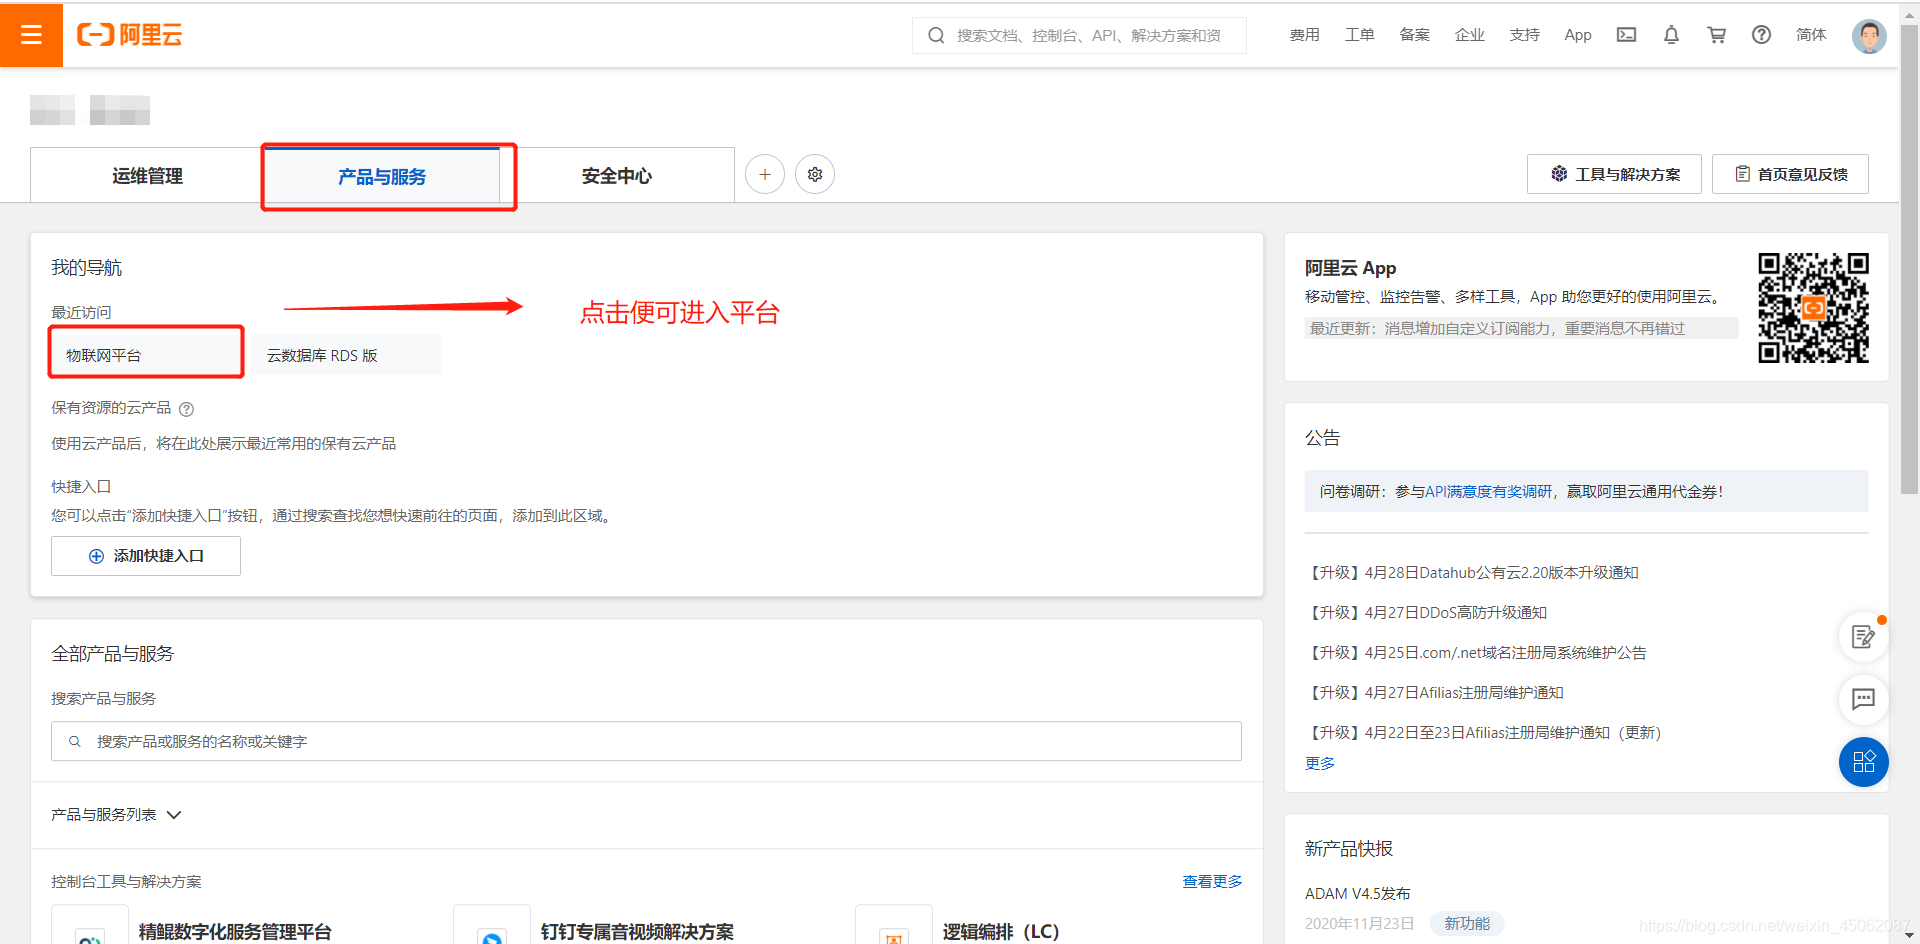Open tab settings gear icon
This screenshot has width=1920, height=944.
pyautogui.click(x=815, y=175)
